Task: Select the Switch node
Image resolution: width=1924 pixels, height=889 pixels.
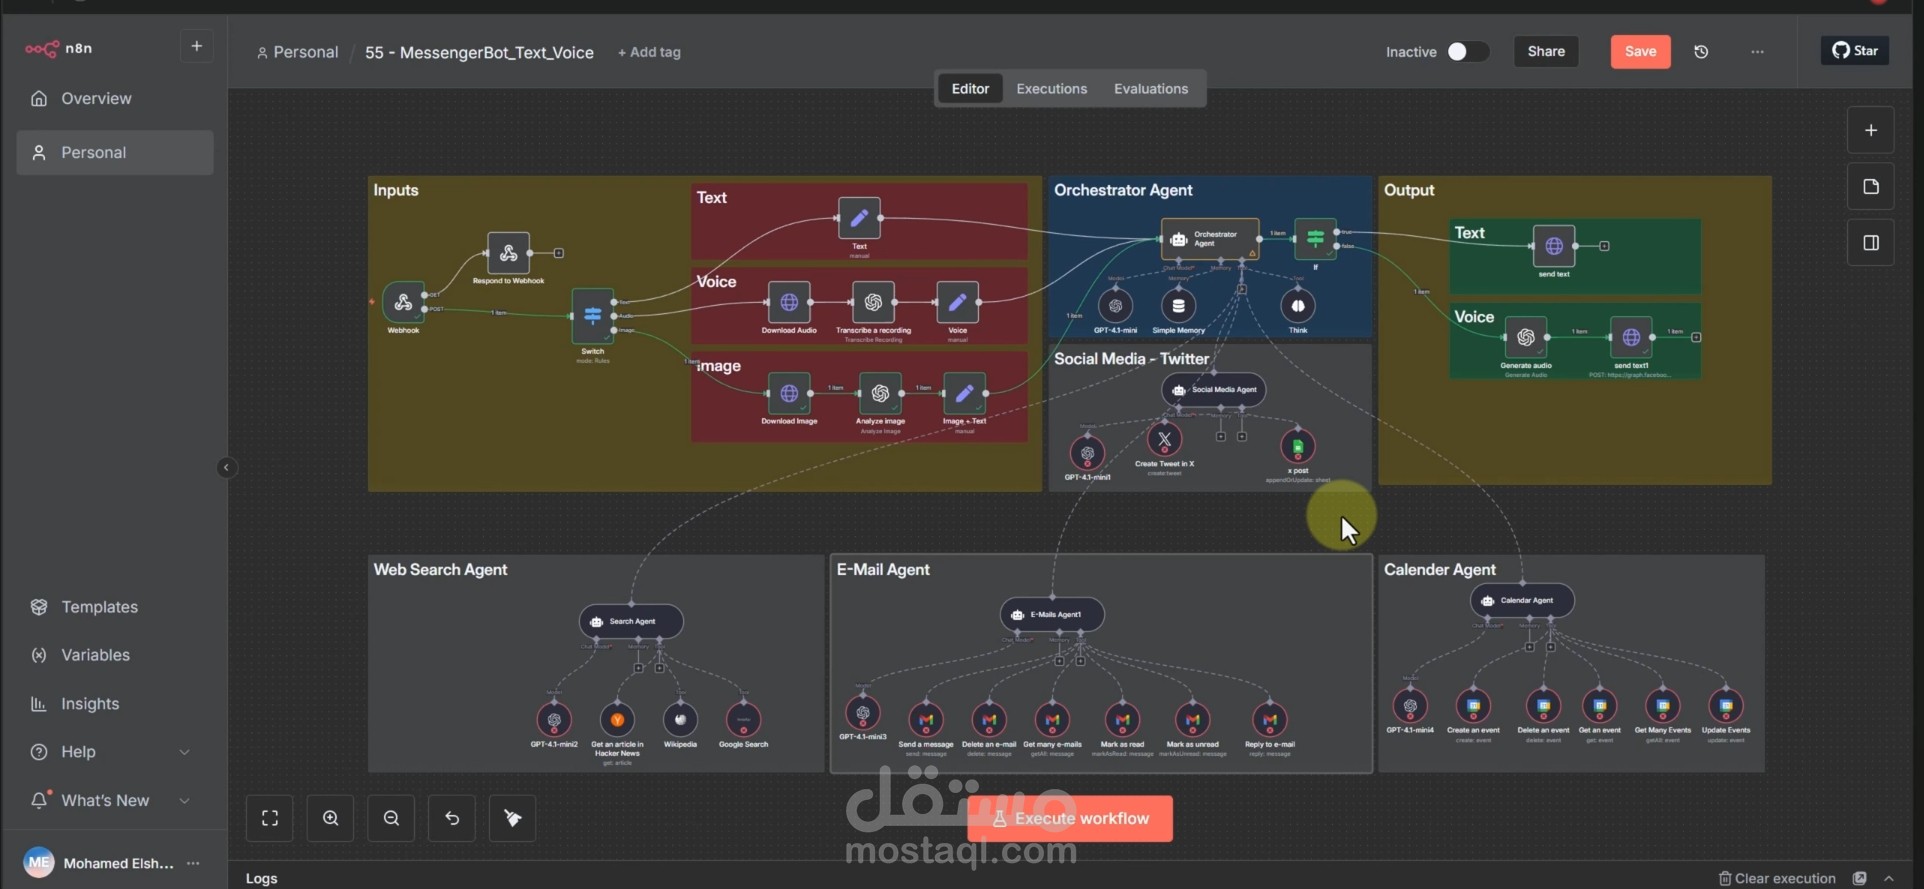Action: [592, 315]
